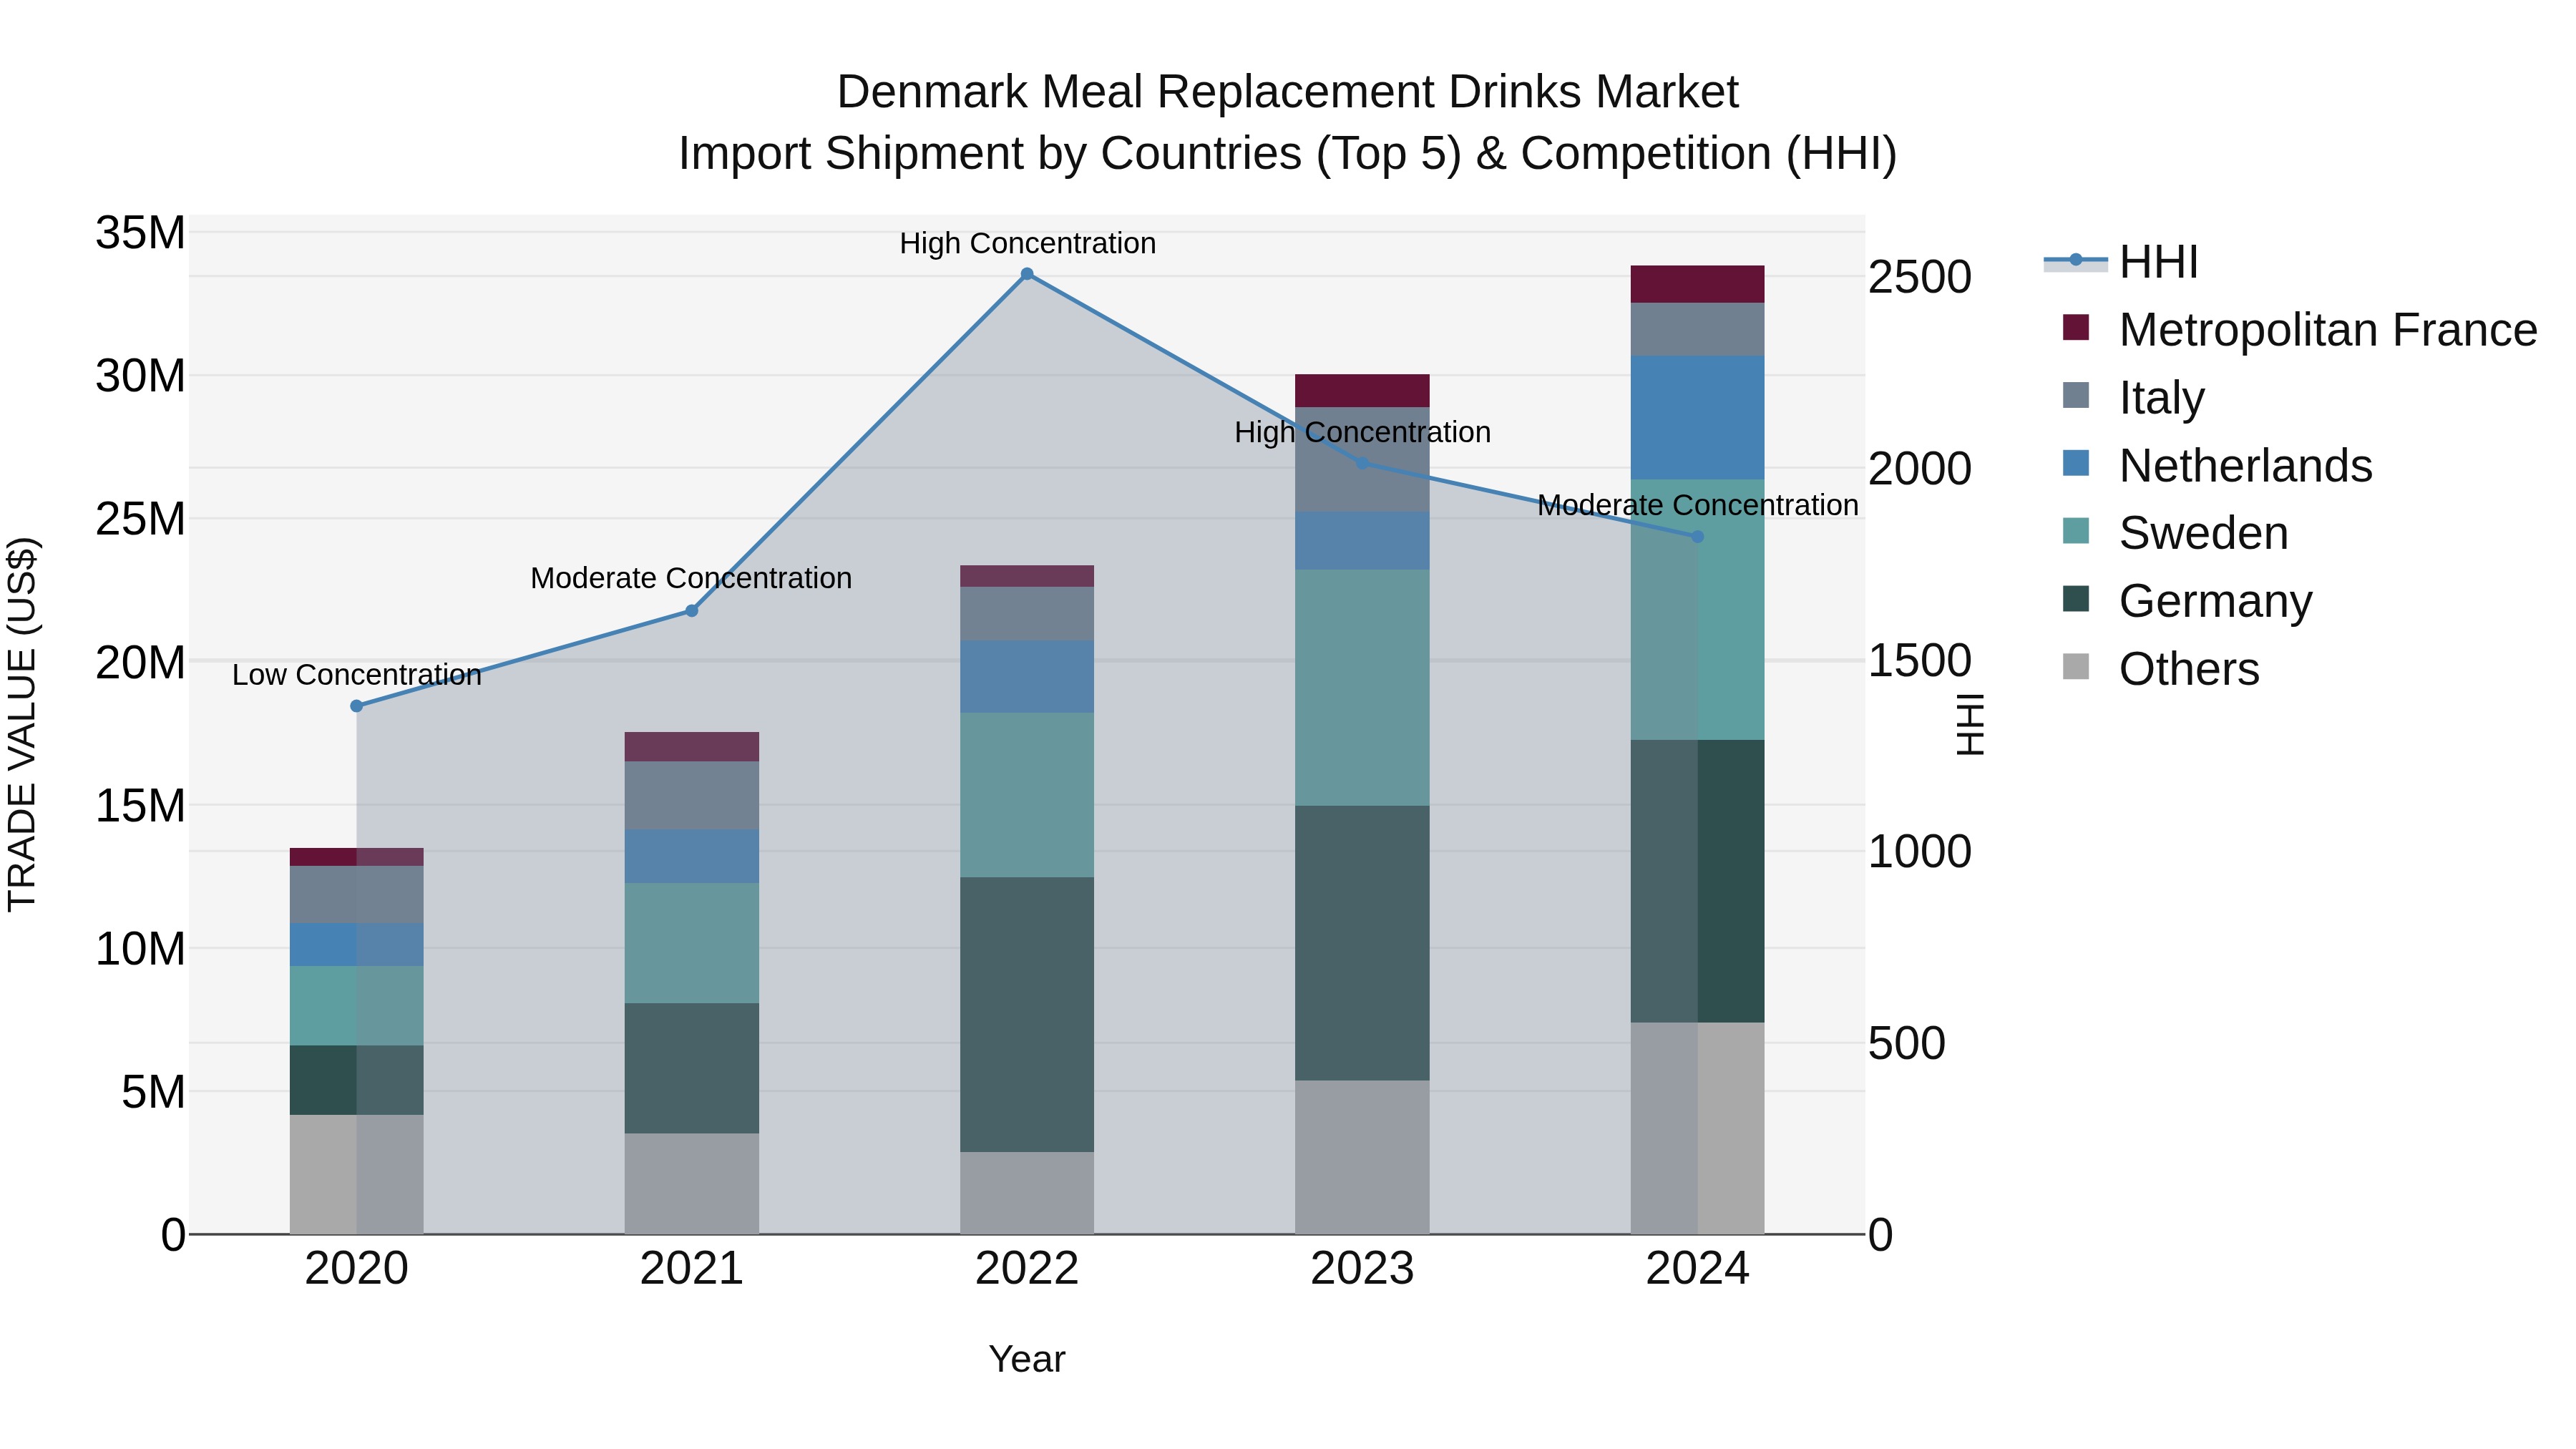Click 'Moderate Concentration' label above 2021
Screen dimensions: 2576x1449
(691, 578)
